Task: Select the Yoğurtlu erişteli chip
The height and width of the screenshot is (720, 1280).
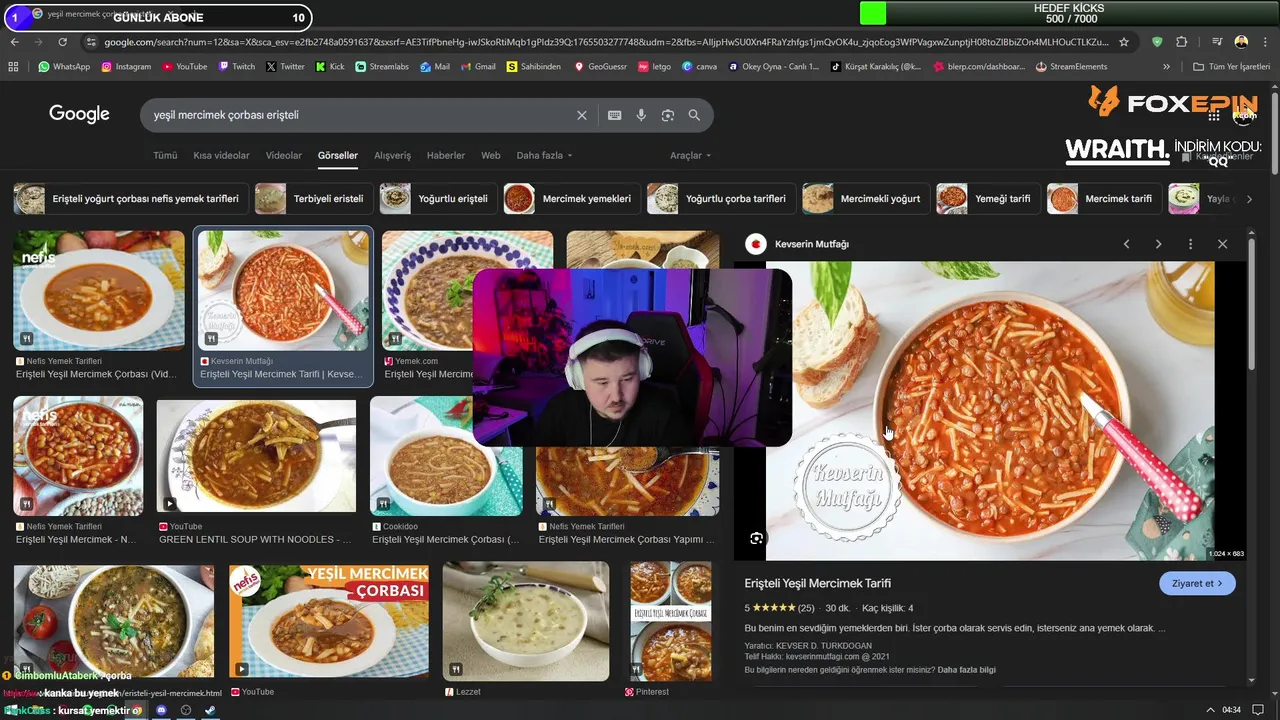Action: [x=438, y=199]
